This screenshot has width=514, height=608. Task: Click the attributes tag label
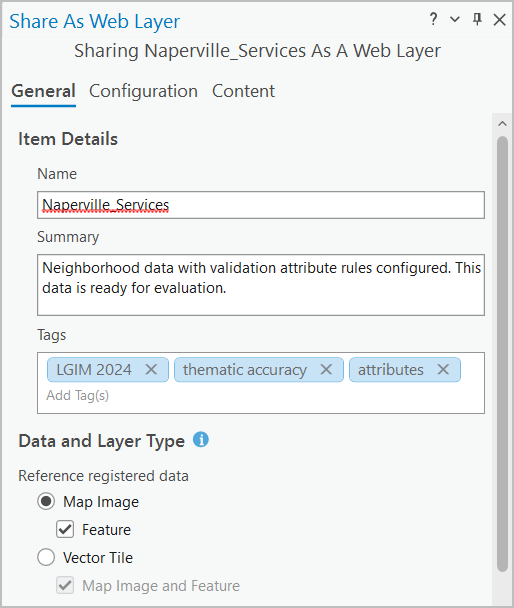click(x=391, y=370)
